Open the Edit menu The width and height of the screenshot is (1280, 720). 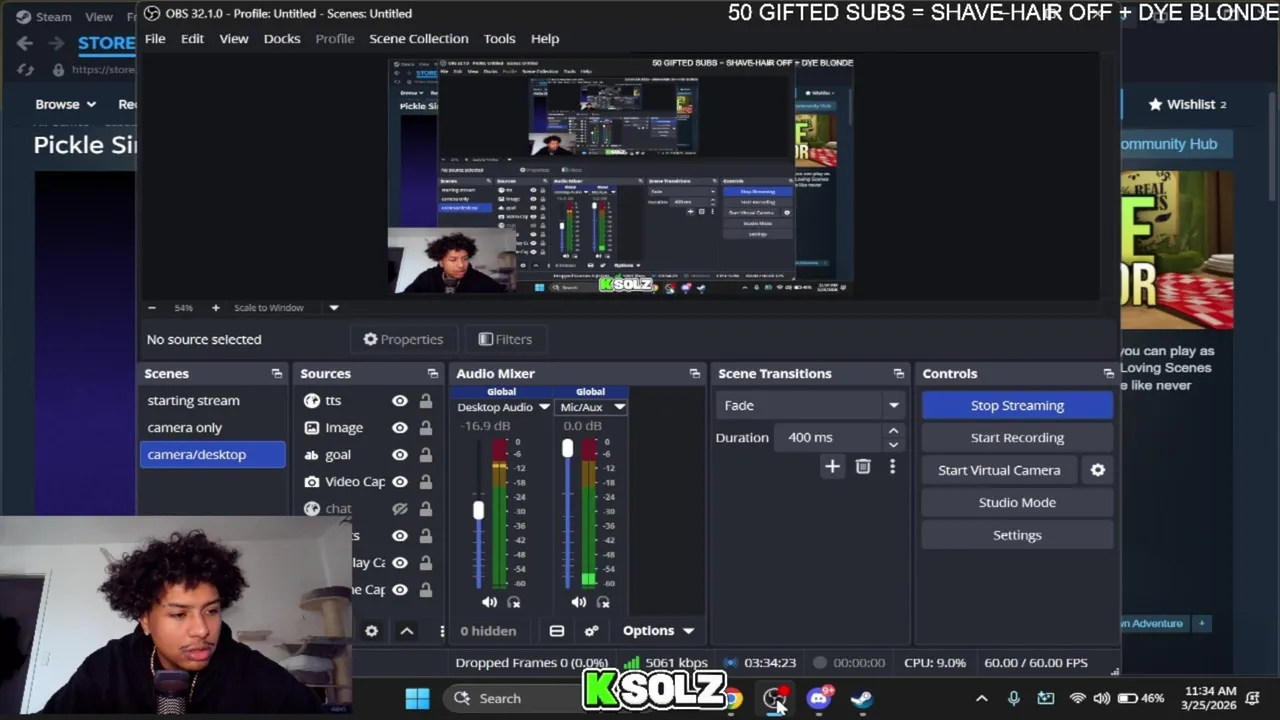pyautogui.click(x=192, y=38)
